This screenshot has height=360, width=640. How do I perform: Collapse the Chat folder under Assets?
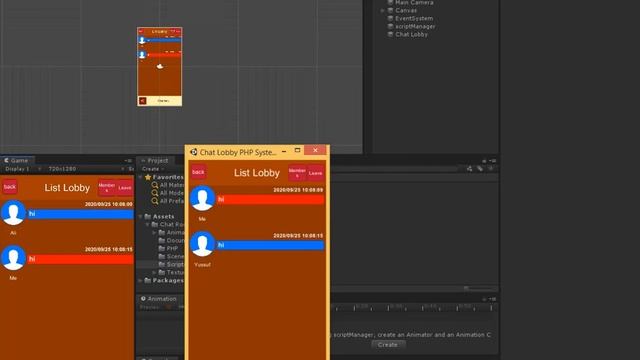(148, 225)
